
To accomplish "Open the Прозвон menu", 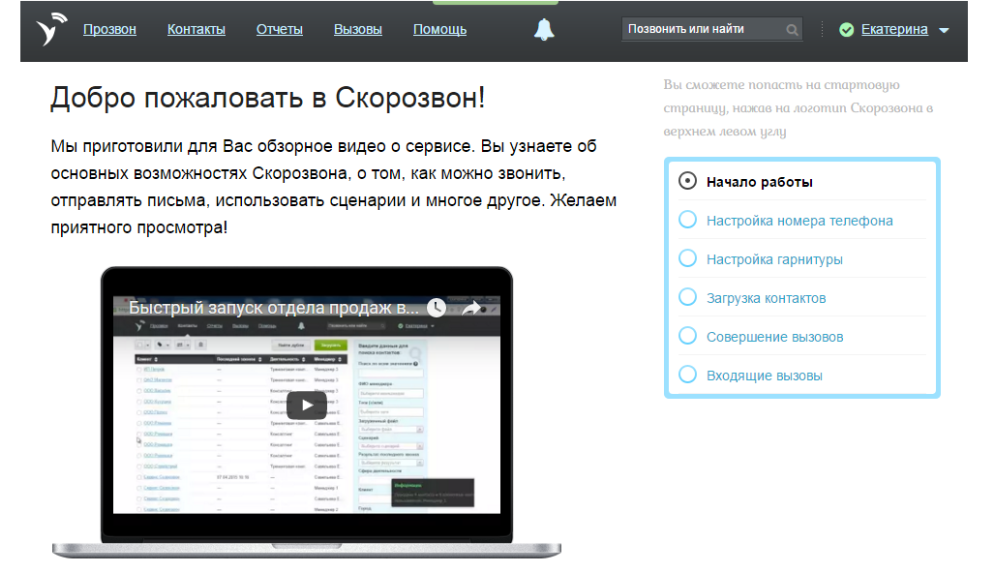I will [x=110, y=30].
